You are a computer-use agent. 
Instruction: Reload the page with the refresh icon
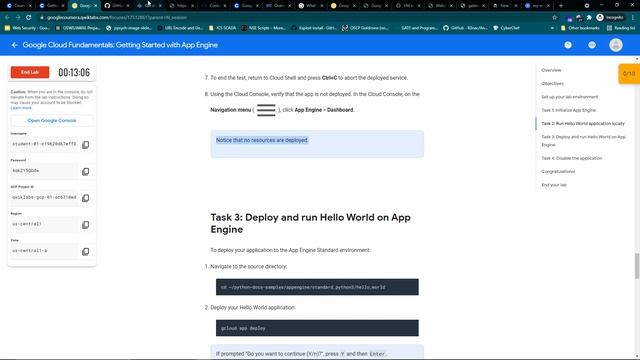(29, 18)
